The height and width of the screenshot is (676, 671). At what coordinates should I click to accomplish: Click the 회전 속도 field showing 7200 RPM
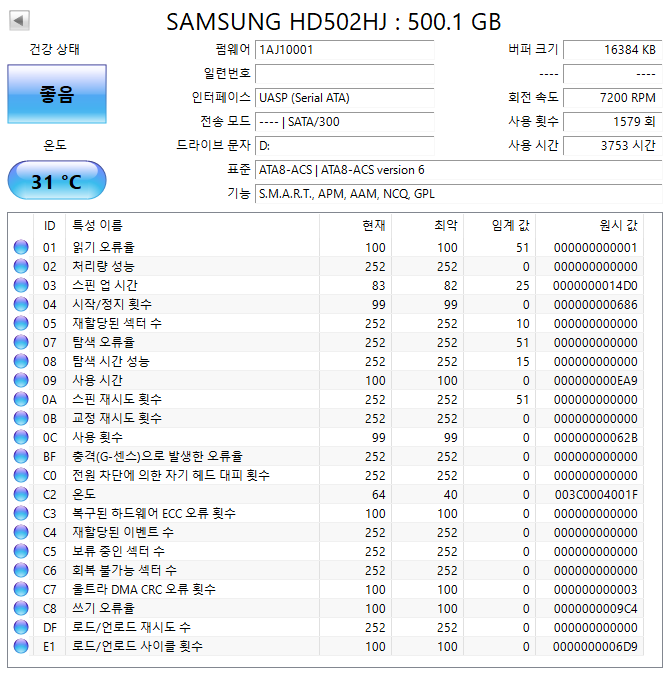610,98
